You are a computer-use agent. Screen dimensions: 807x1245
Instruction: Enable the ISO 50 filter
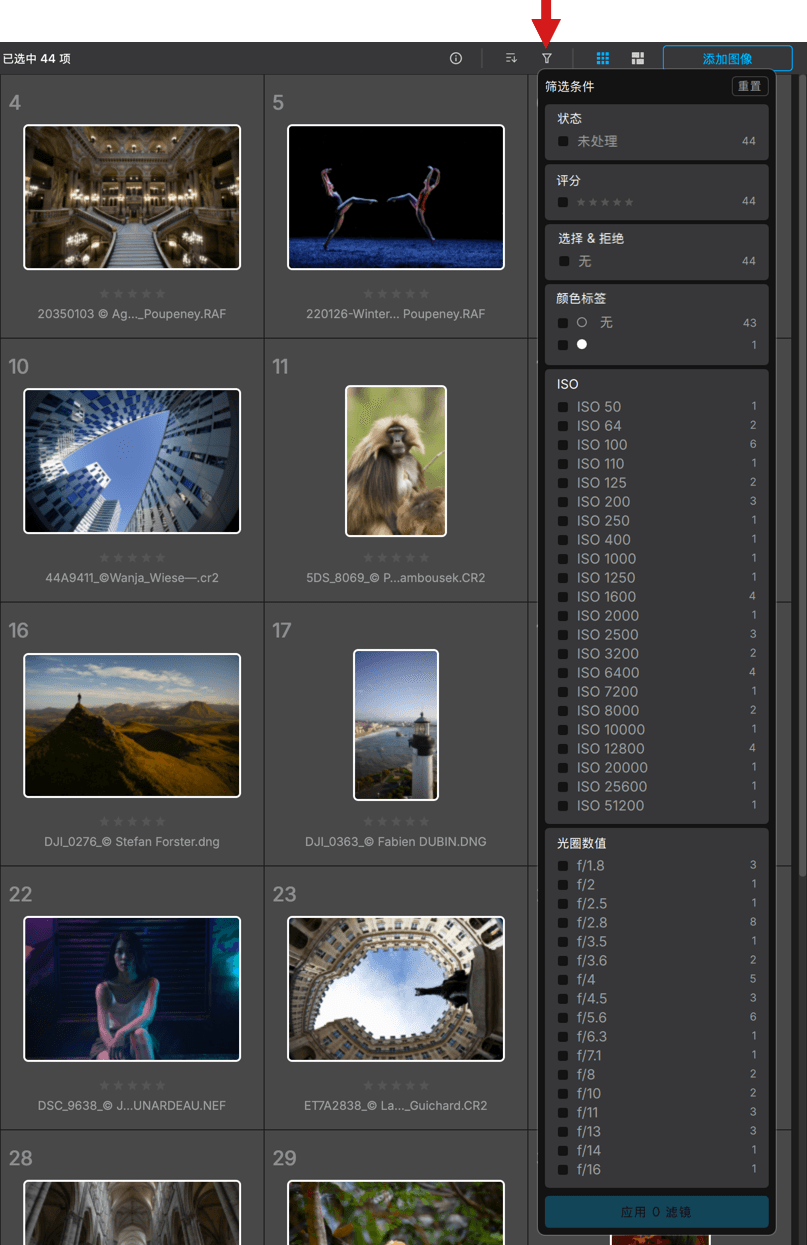click(563, 407)
